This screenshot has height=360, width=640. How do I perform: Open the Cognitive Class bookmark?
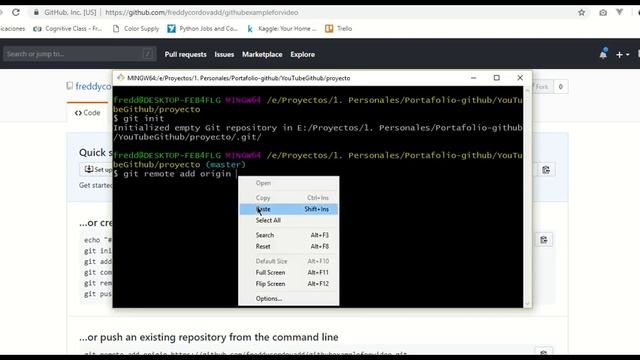[67, 29]
